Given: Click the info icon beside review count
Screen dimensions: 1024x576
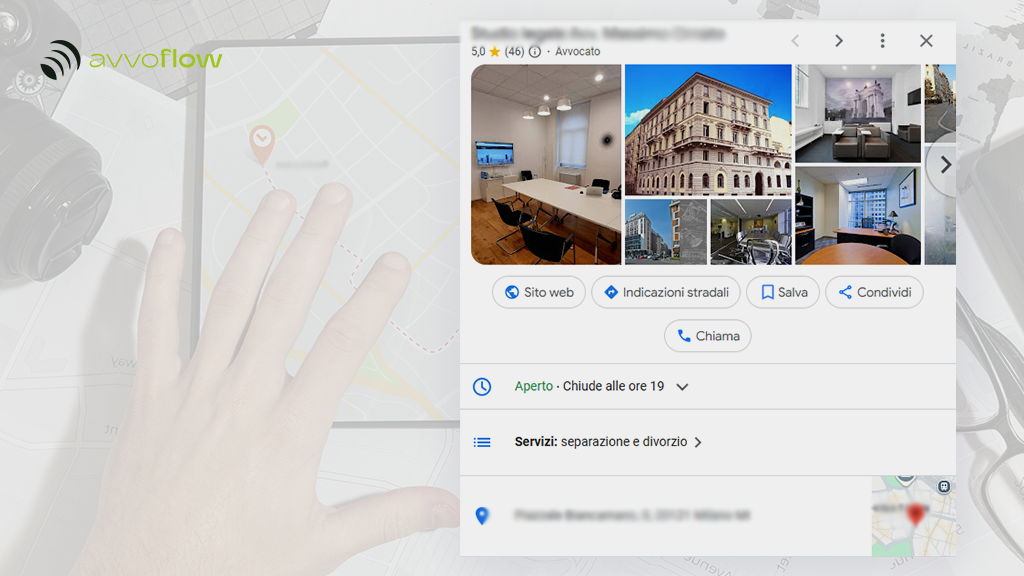Looking at the screenshot, I should (x=535, y=51).
